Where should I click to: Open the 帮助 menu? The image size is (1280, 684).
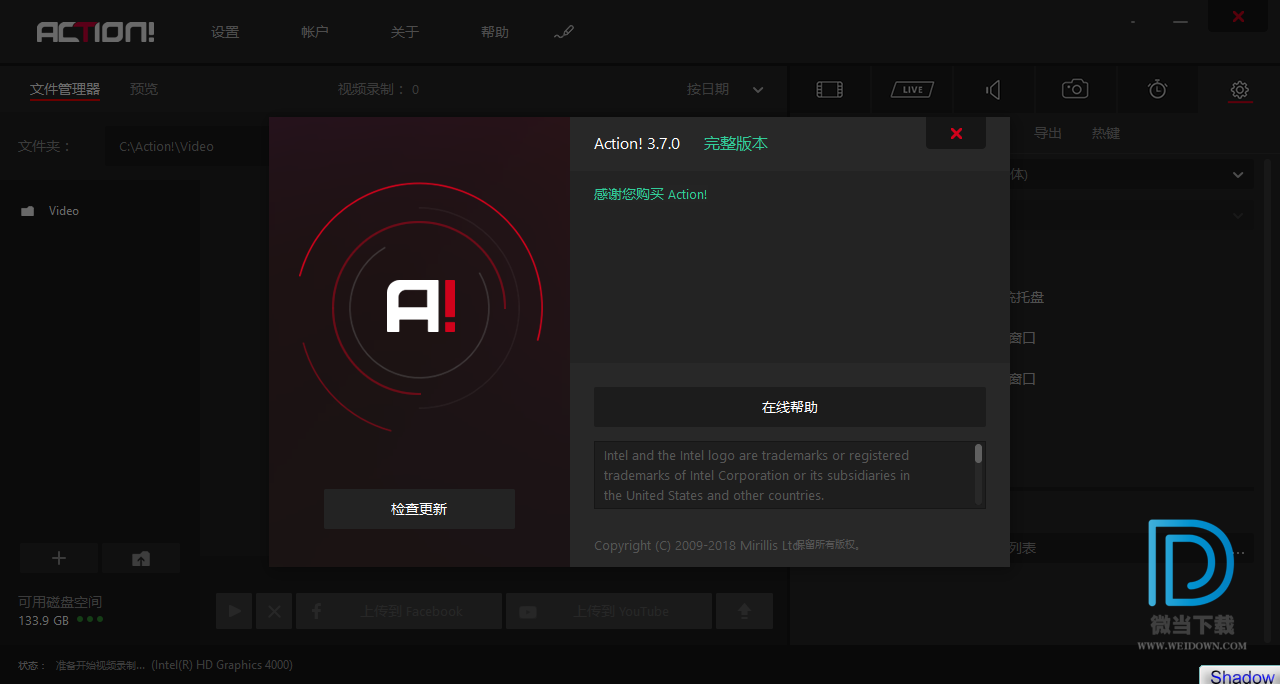495,32
